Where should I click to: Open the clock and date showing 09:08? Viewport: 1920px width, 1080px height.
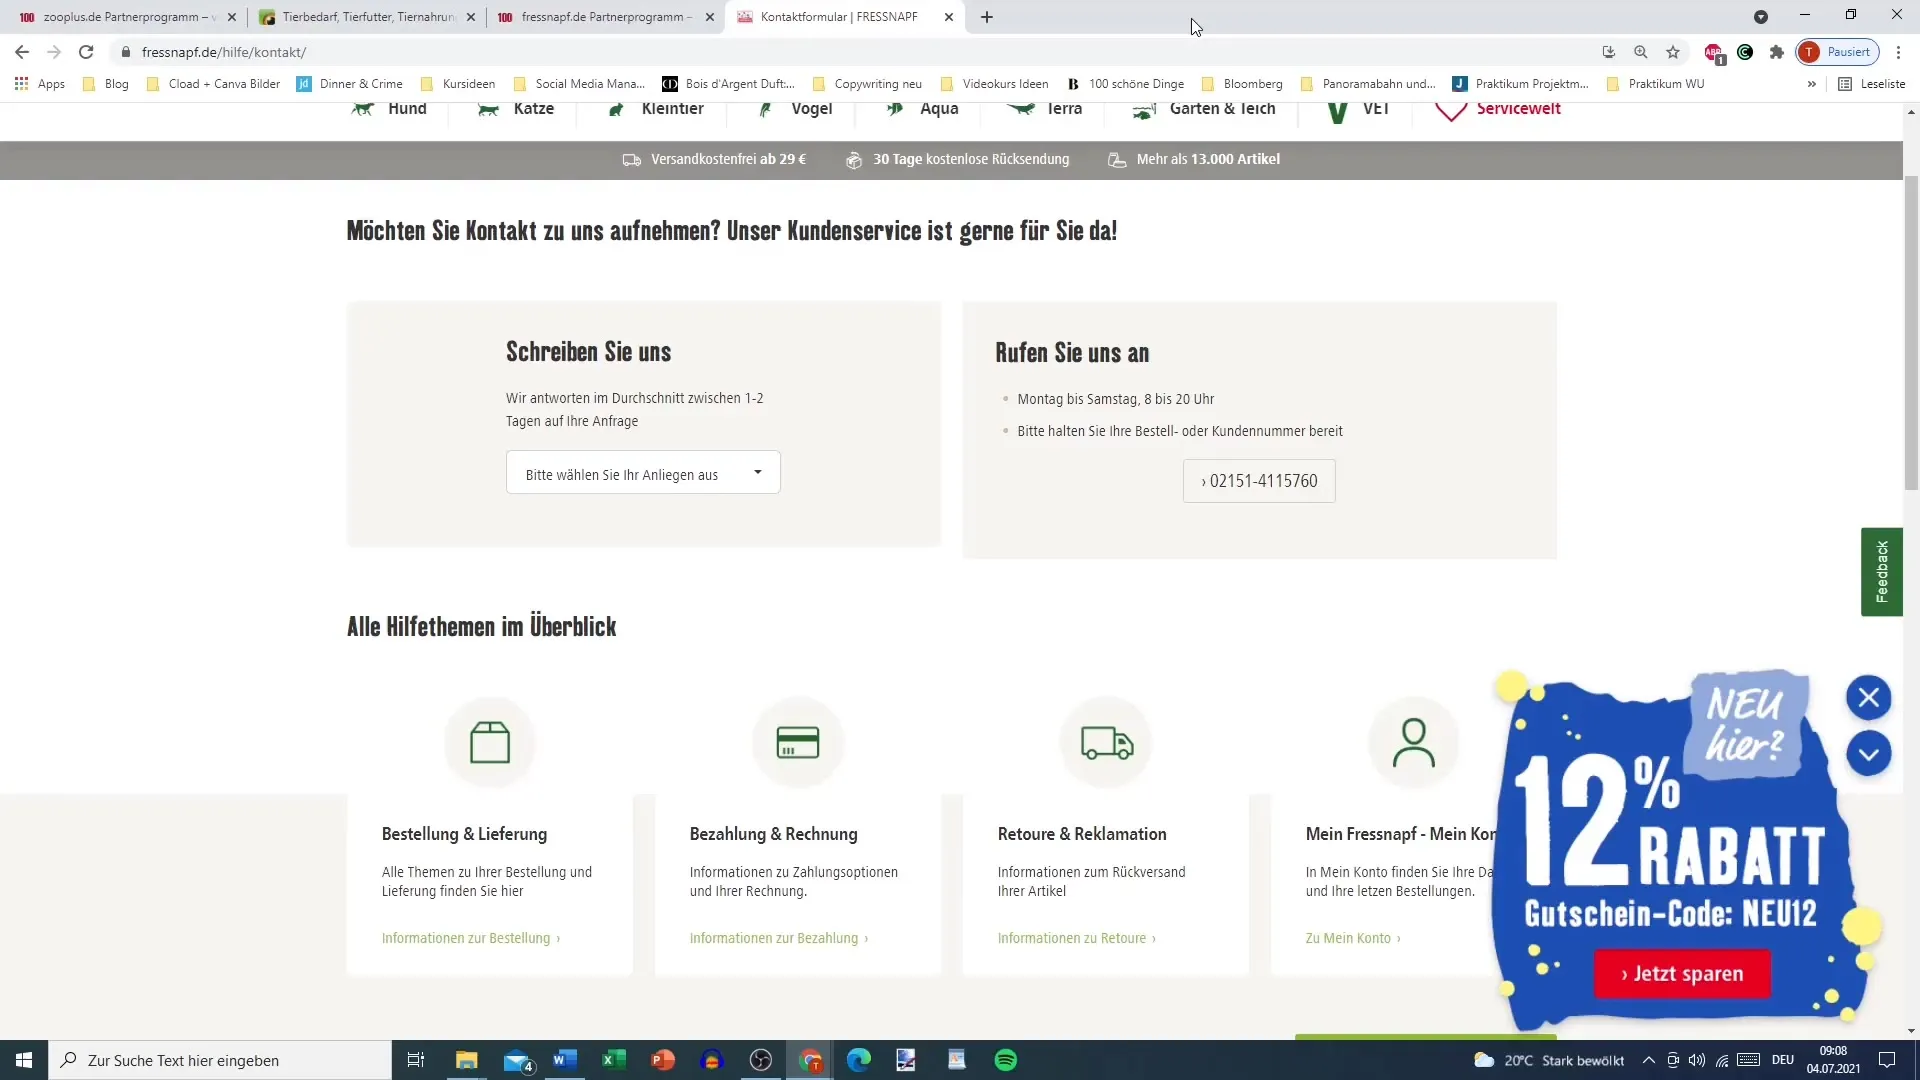(x=1833, y=1060)
